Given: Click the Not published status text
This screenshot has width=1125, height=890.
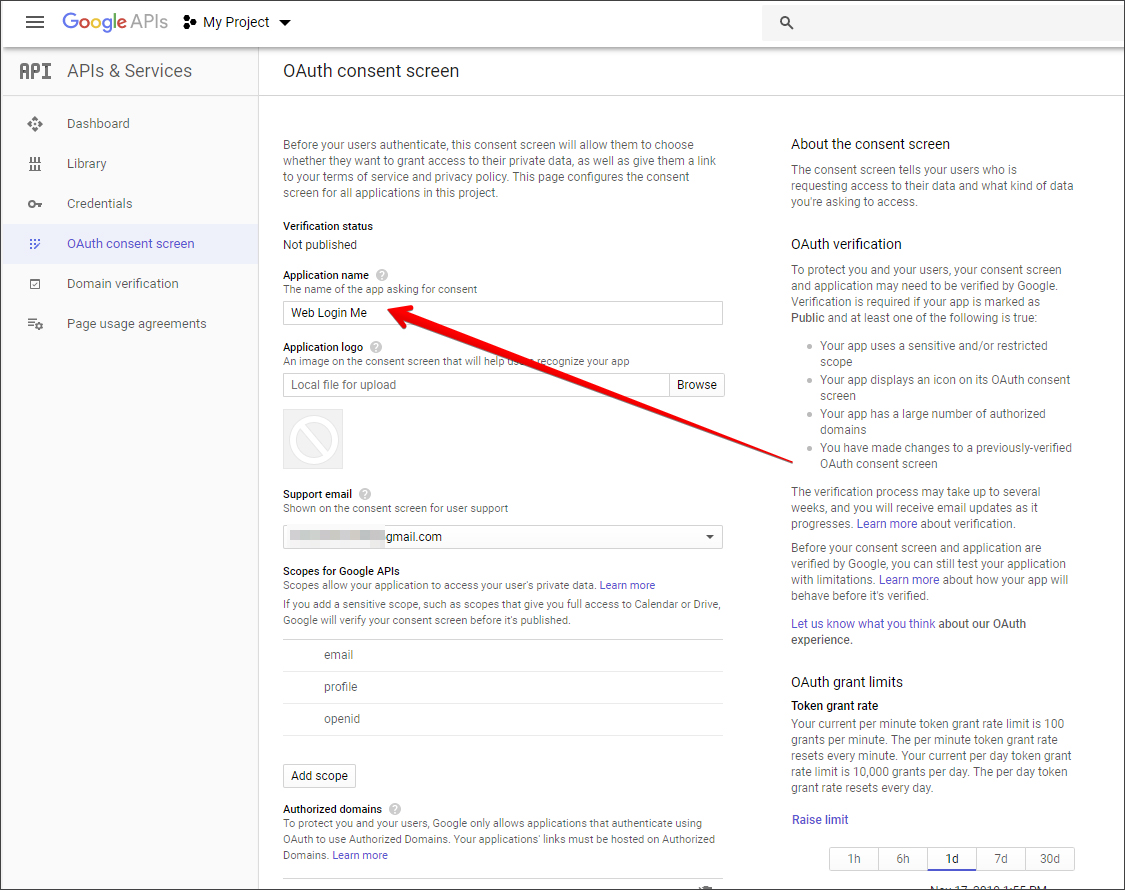Looking at the screenshot, I should pyautogui.click(x=320, y=245).
